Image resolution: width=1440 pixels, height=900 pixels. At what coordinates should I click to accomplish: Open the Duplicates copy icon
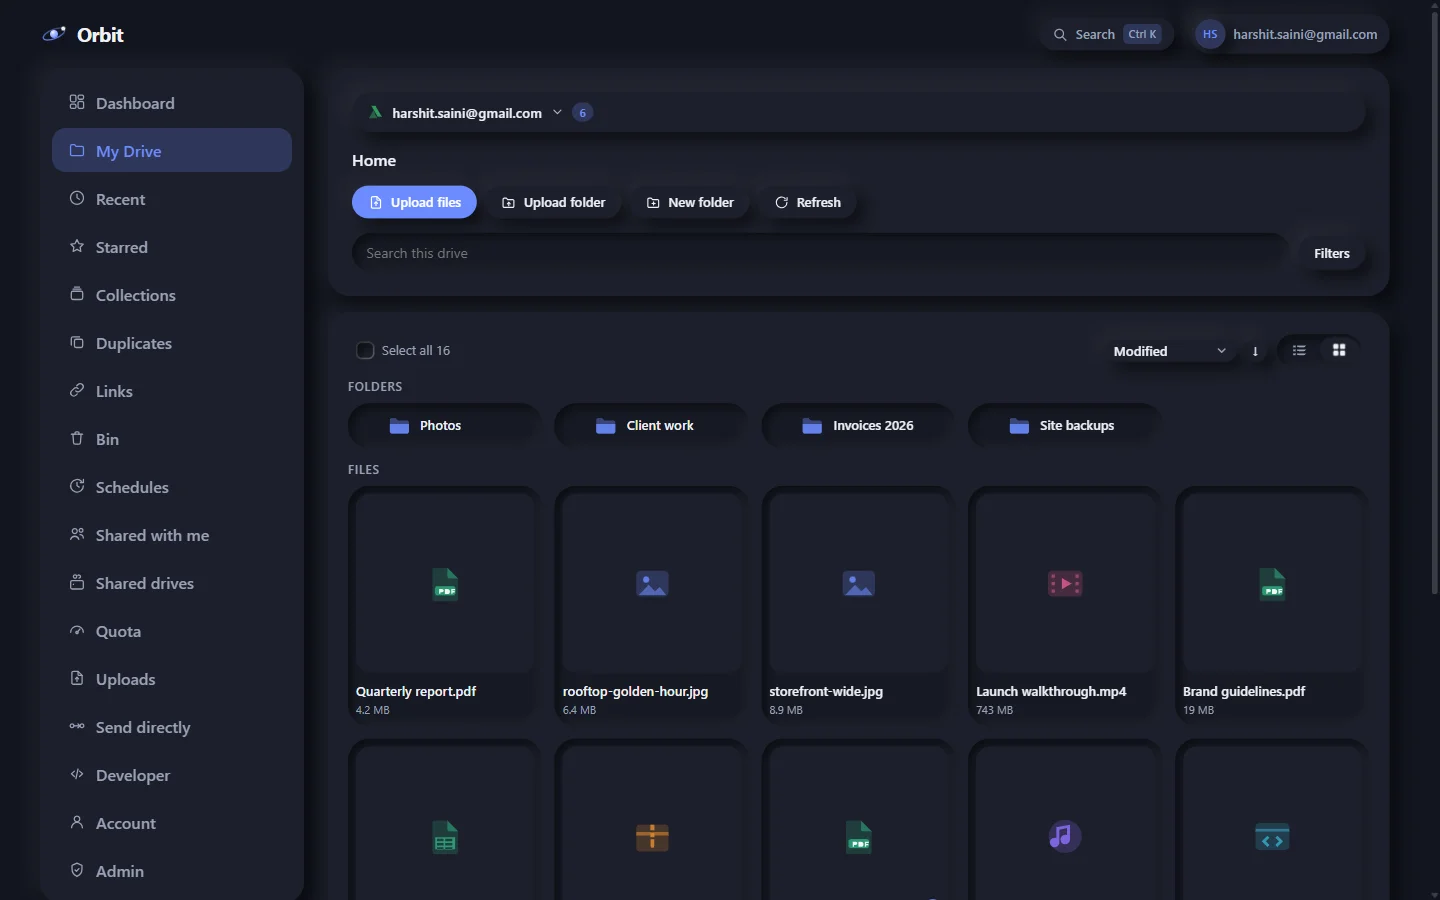coord(77,342)
